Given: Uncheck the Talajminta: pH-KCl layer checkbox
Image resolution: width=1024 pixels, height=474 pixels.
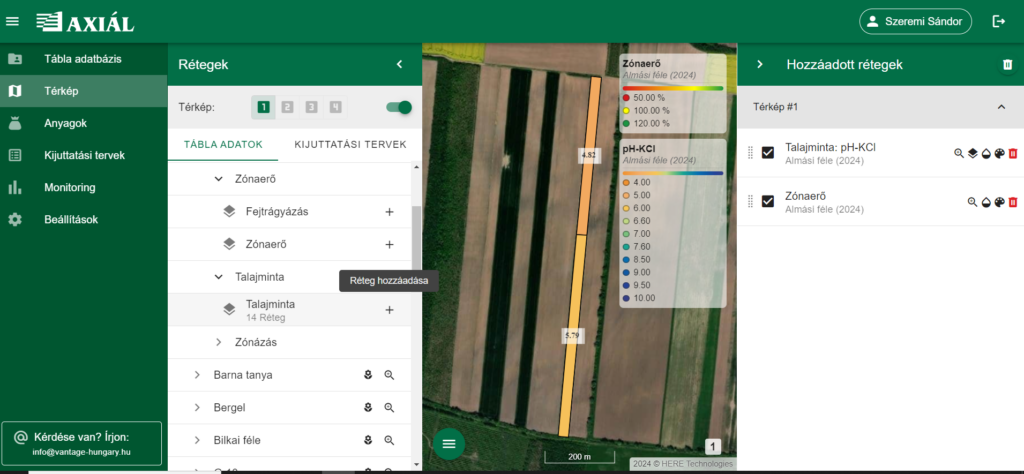Looking at the screenshot, I should click(768, 153).
